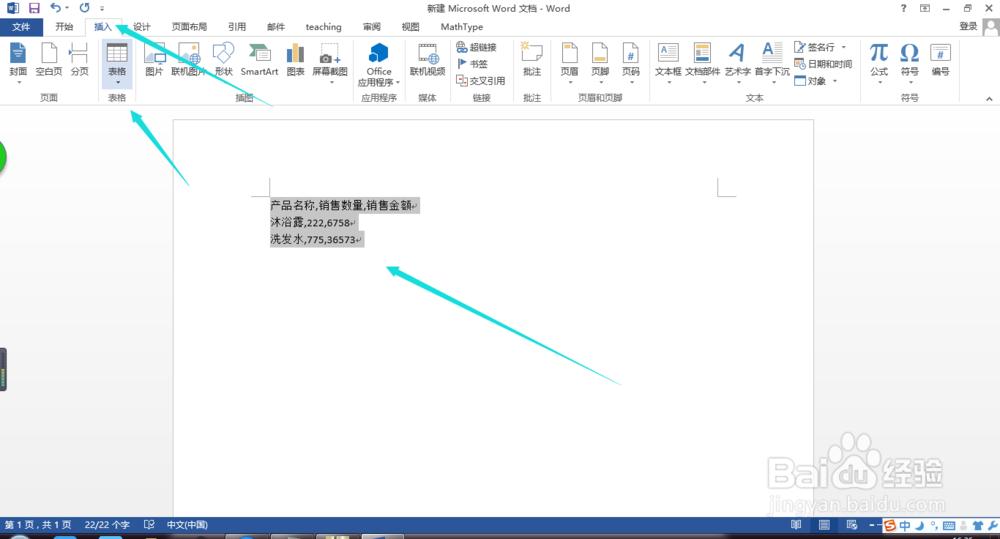Switch to Print Layout view

point(824,524)
